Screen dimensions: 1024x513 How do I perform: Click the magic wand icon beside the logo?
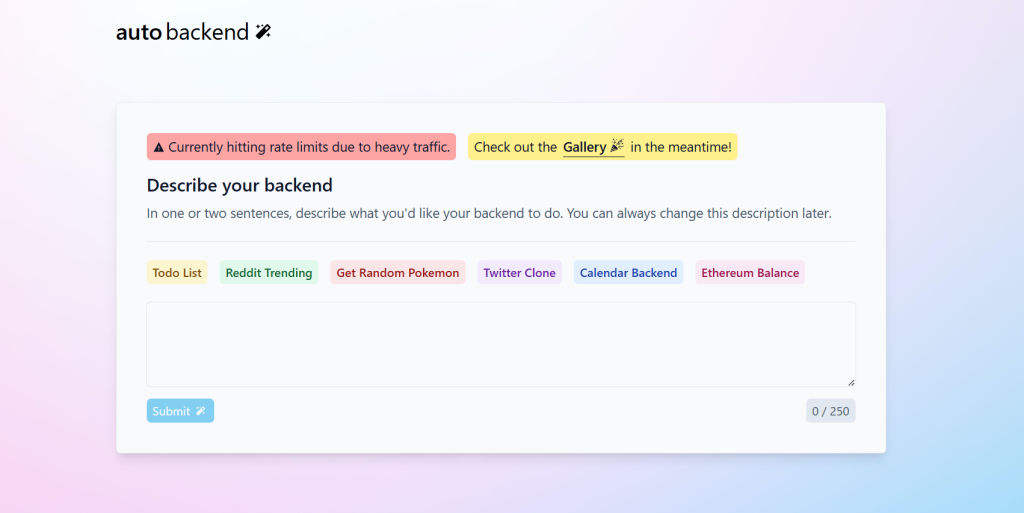pyautogui.click(x=263, y=32)
